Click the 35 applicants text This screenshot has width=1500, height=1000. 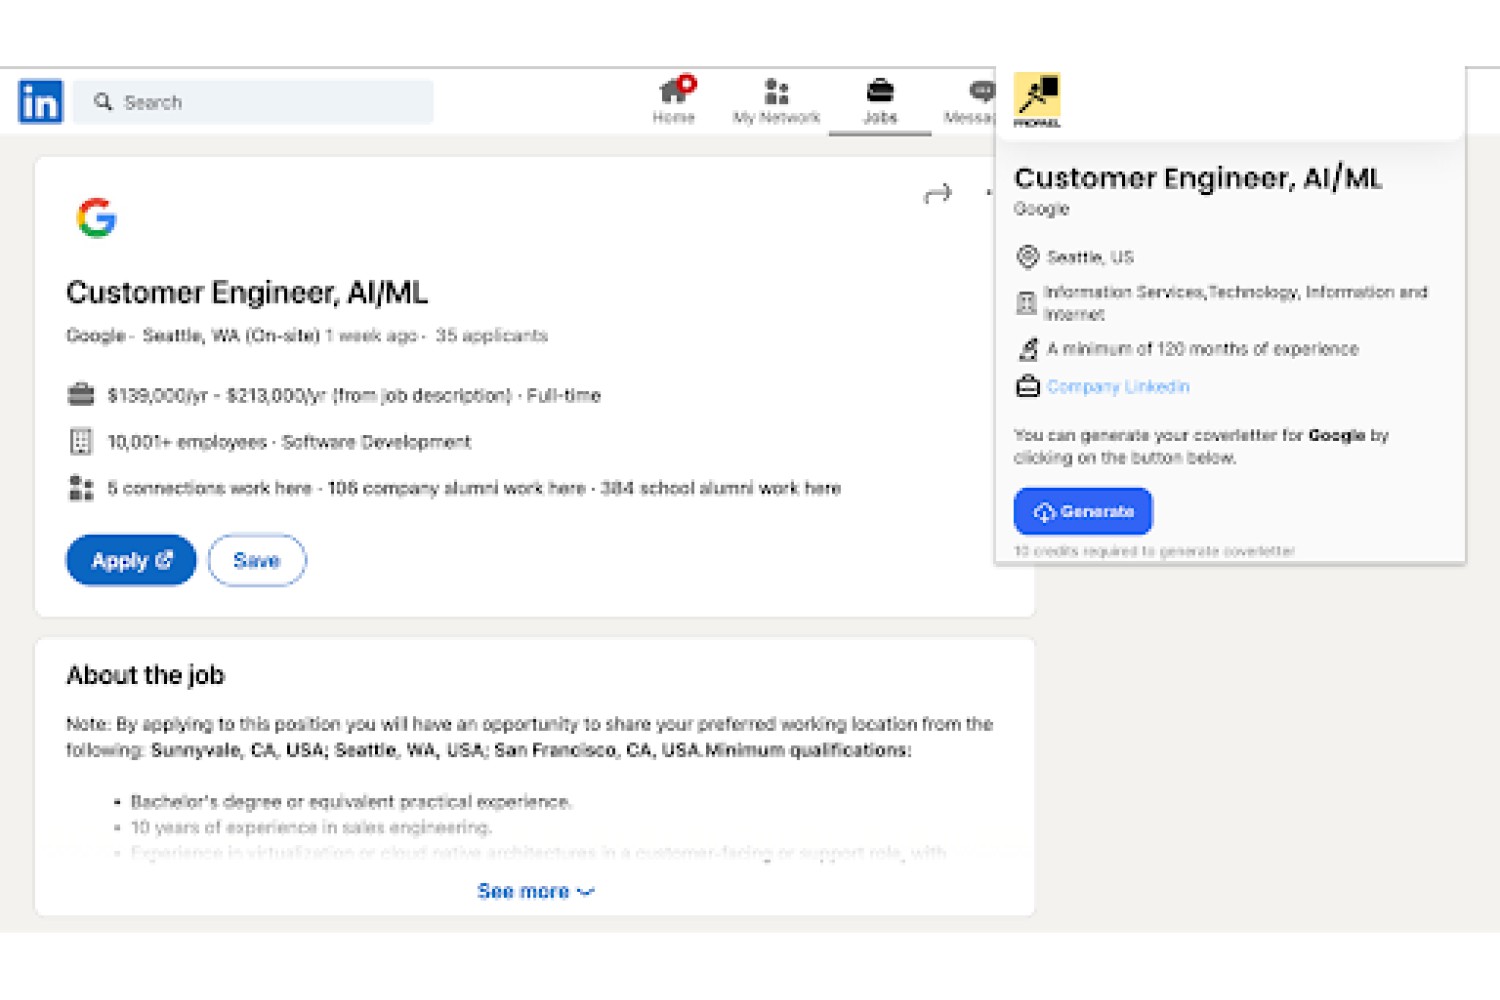[x=492, y=335]
